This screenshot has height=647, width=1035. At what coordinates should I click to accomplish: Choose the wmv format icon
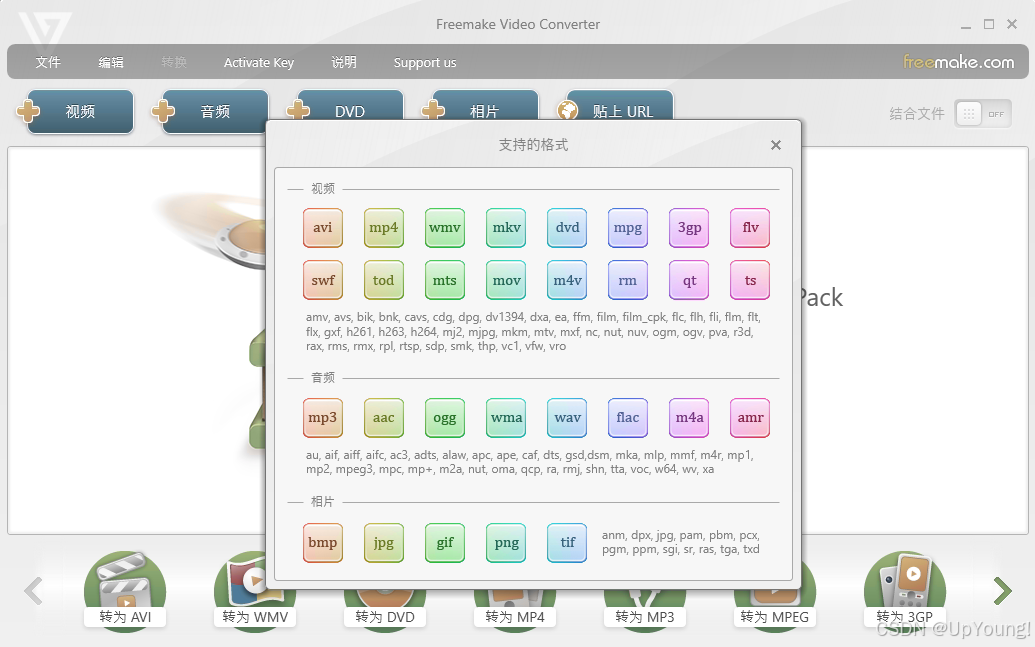pos(445,228)
